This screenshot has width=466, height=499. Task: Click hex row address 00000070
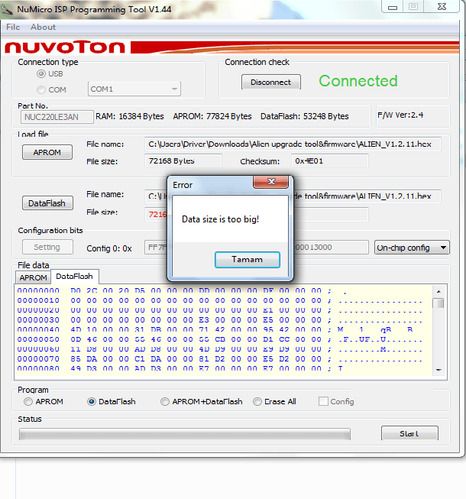coord(38,359)
